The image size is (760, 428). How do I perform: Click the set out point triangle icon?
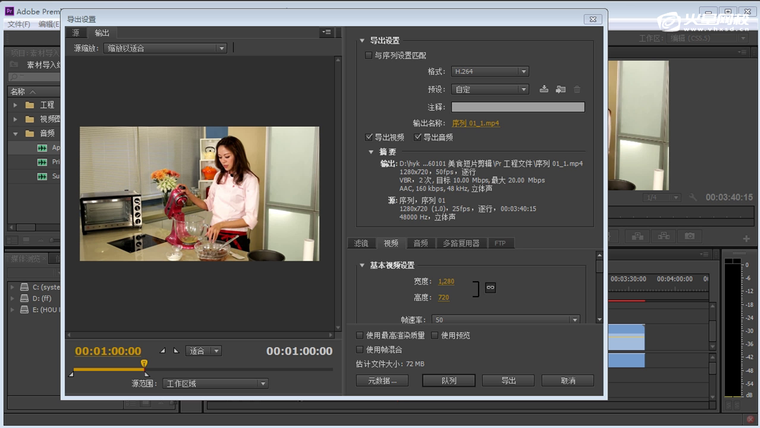(176, 351)
